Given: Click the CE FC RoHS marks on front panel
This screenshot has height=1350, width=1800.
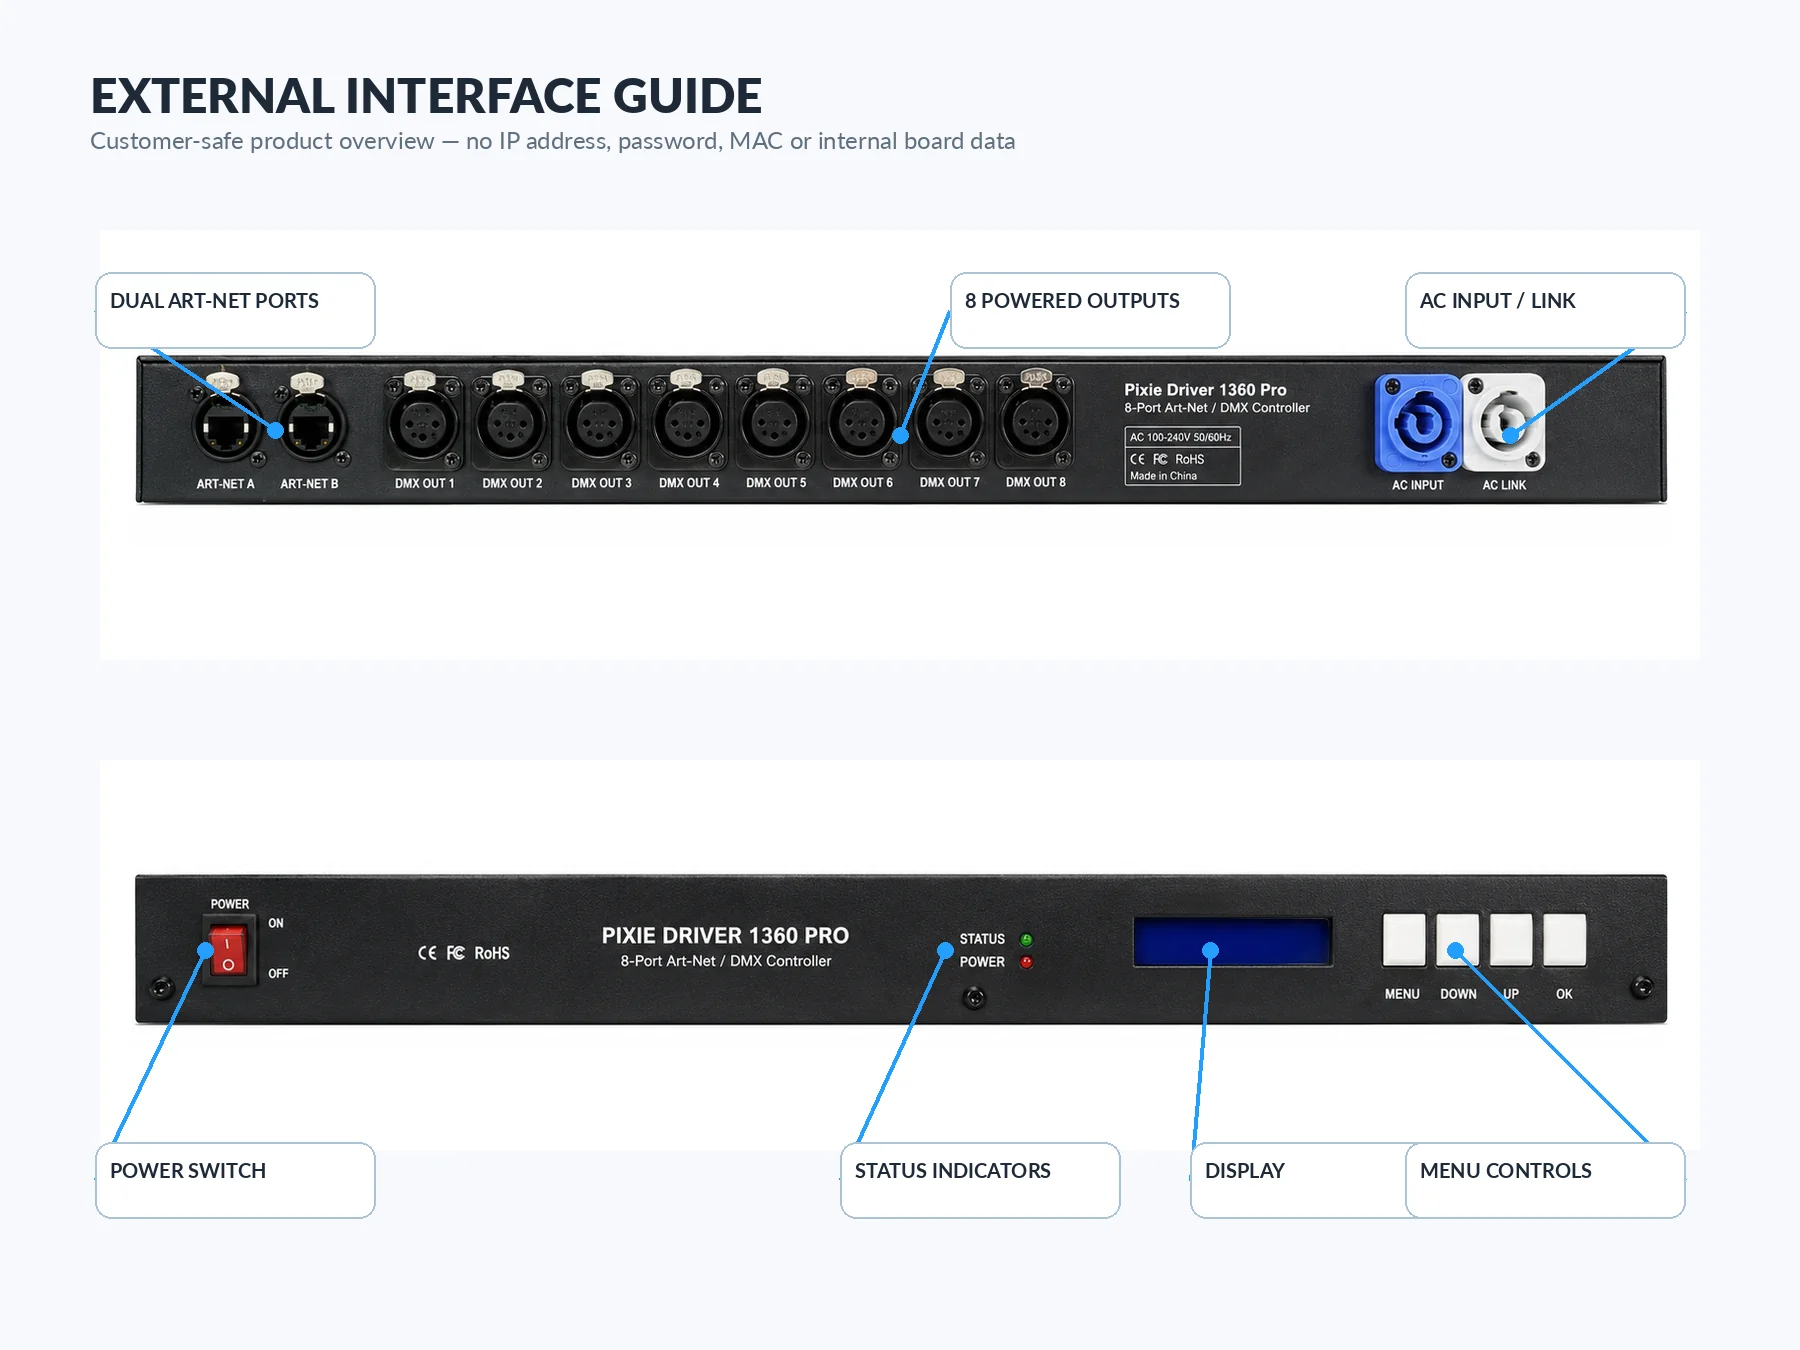Looking at the screenshot, I should (464, 953).
